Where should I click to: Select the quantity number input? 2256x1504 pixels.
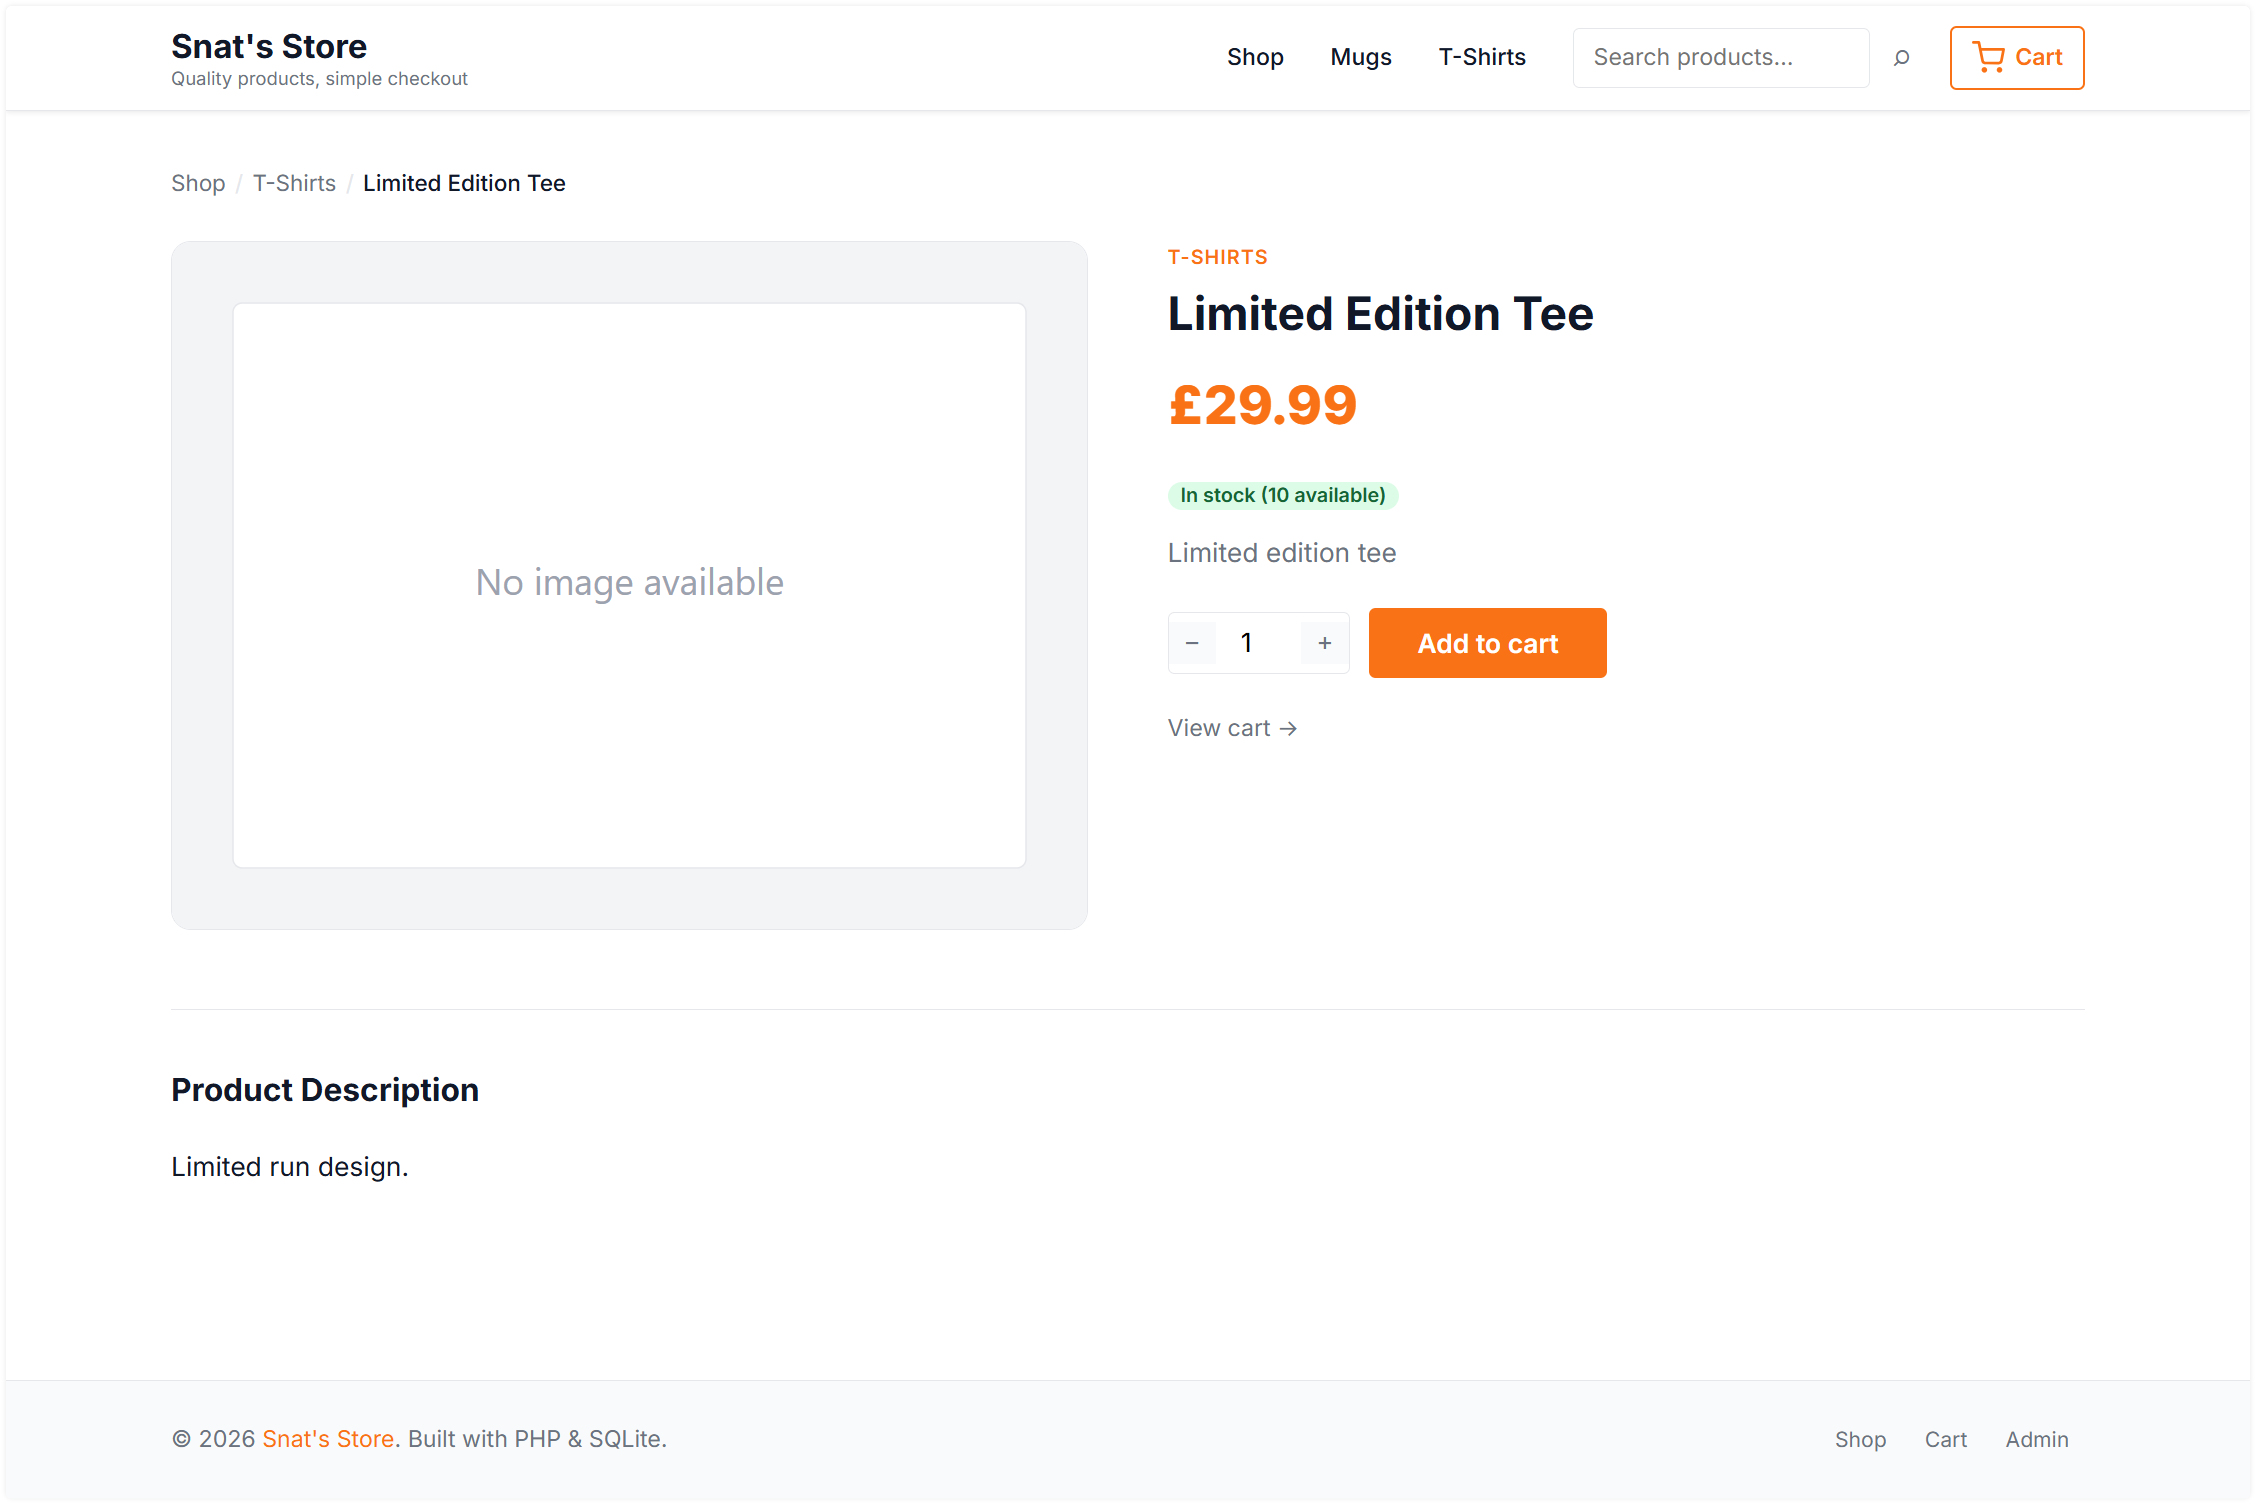tap(1247, 643)
